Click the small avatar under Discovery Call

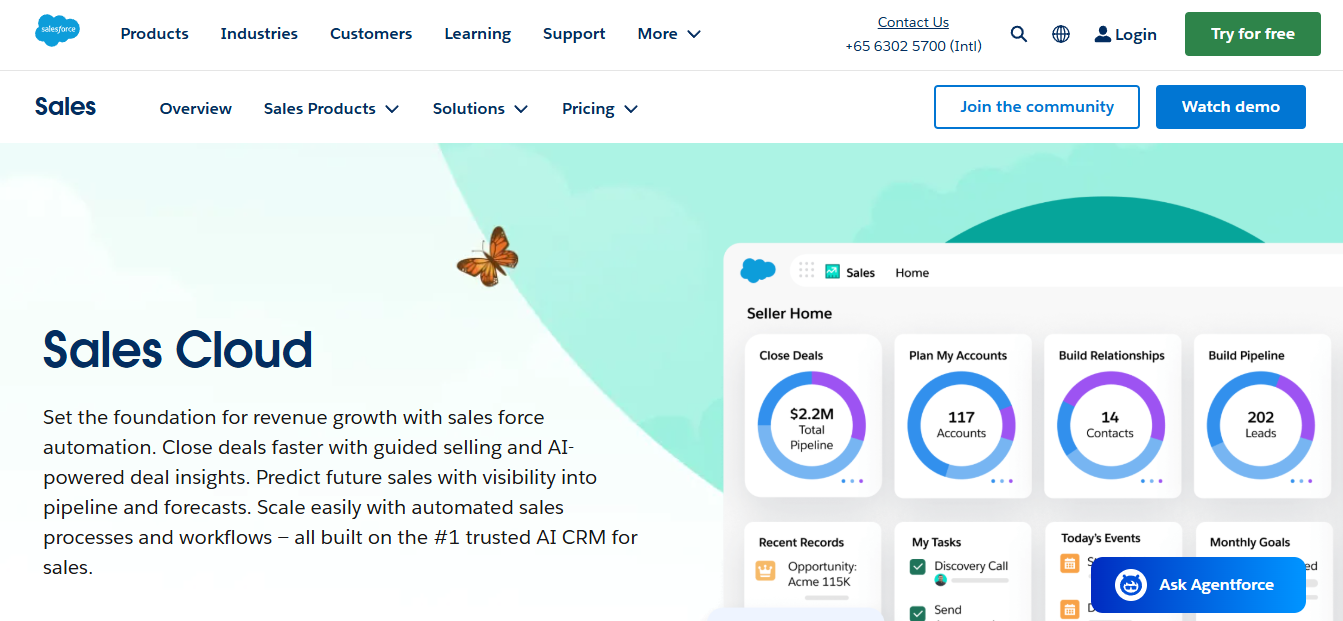click(940, 580)
